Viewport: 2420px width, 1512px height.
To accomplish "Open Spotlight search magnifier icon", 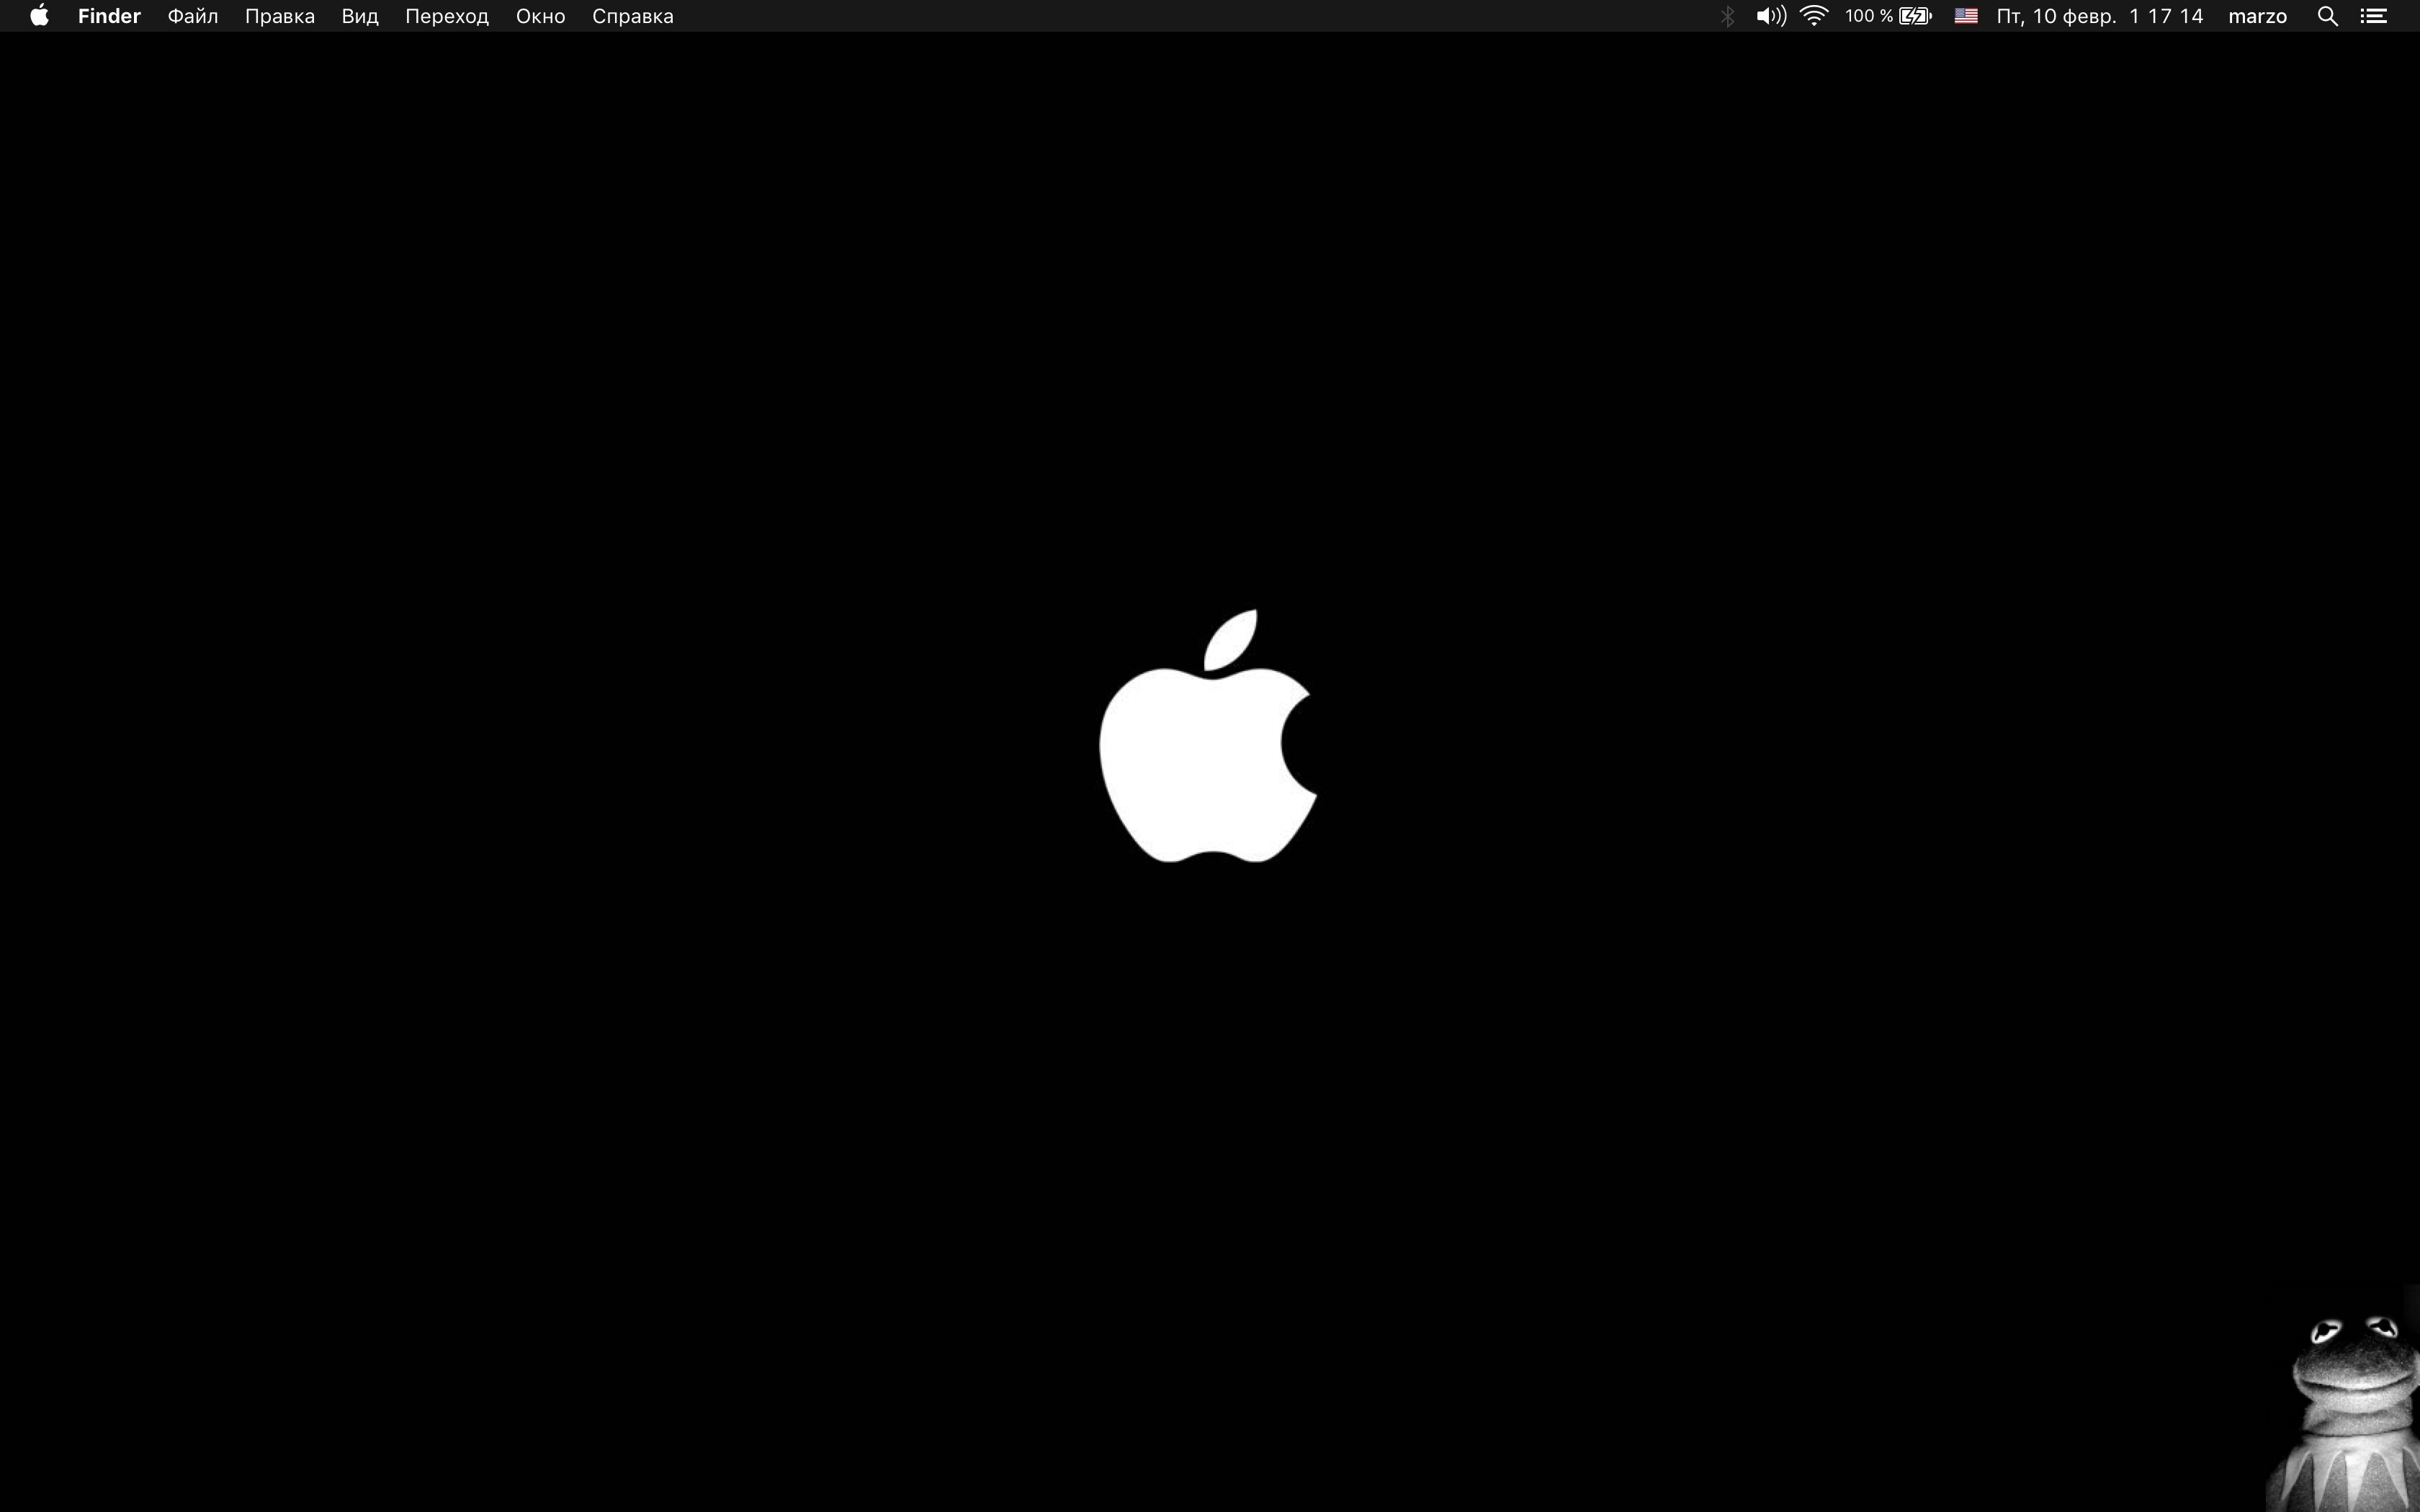I will [2327, 16].
